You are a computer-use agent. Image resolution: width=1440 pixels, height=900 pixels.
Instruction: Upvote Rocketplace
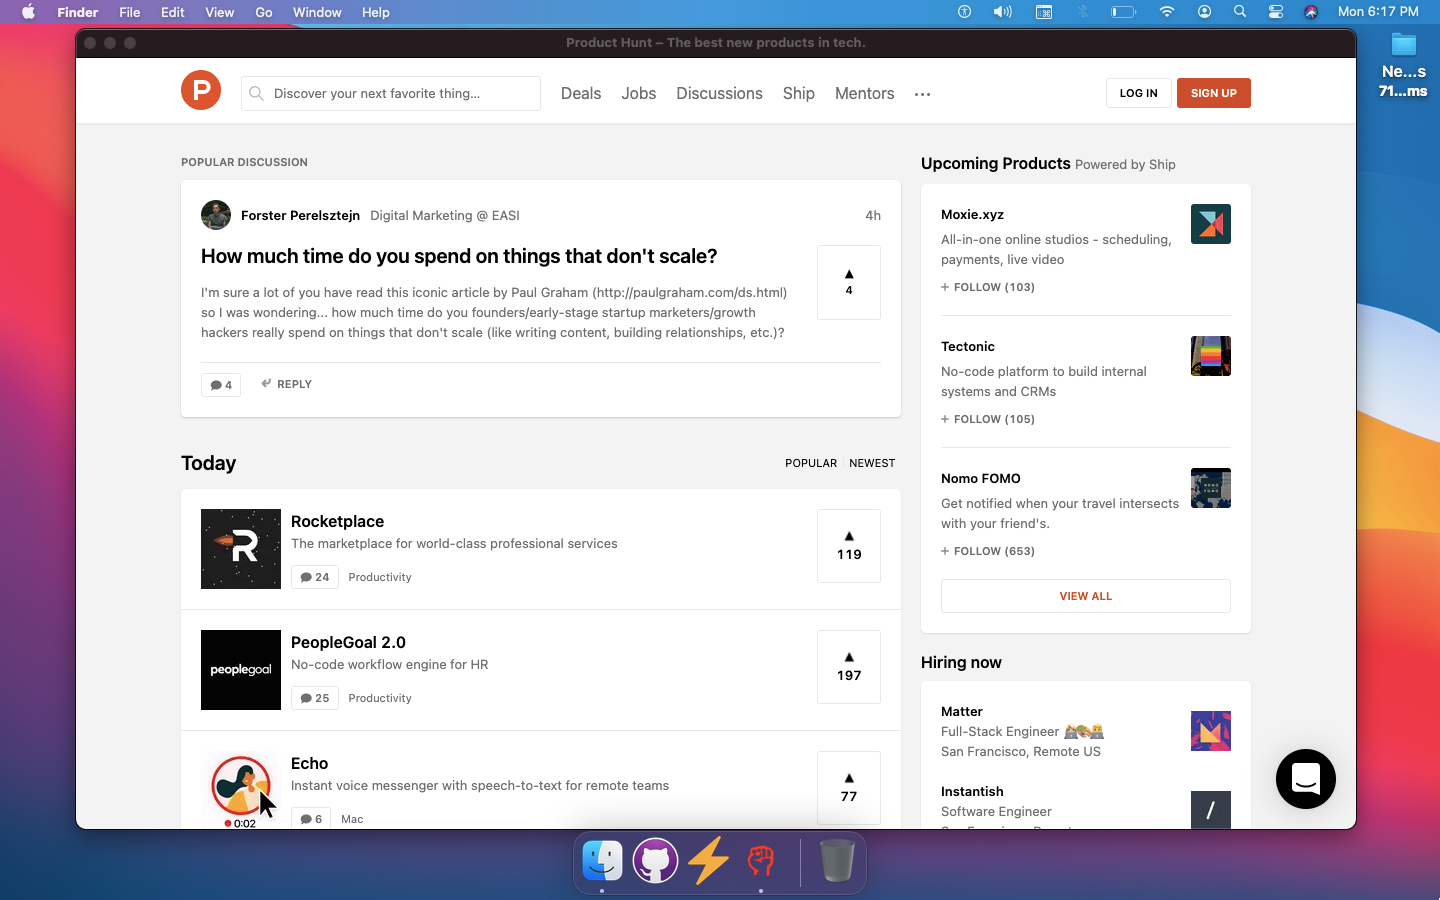tap(848, 546)
